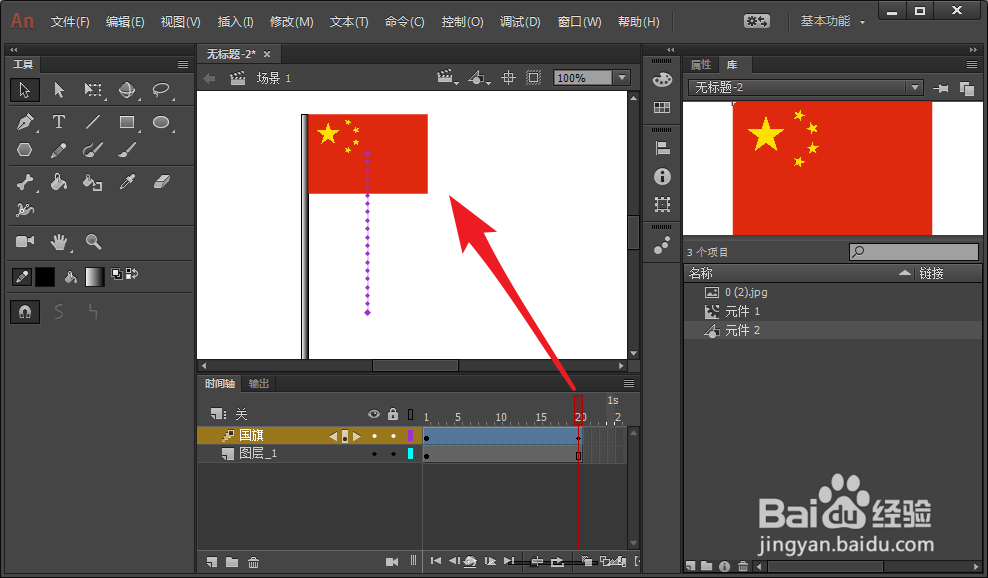
Task: Select the 3D Rotation tool
Action: click(x=127, y=90)
